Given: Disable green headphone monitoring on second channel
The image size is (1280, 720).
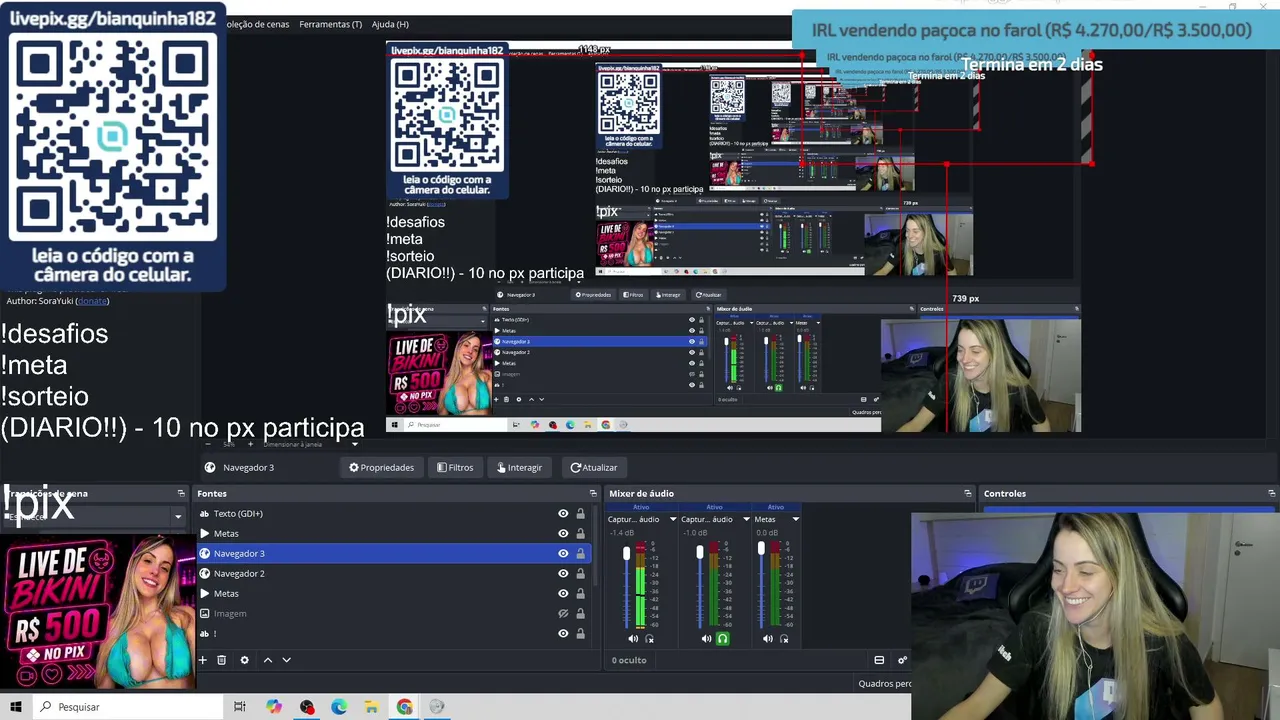Looking at the screenshot, I should click(722, 638).
